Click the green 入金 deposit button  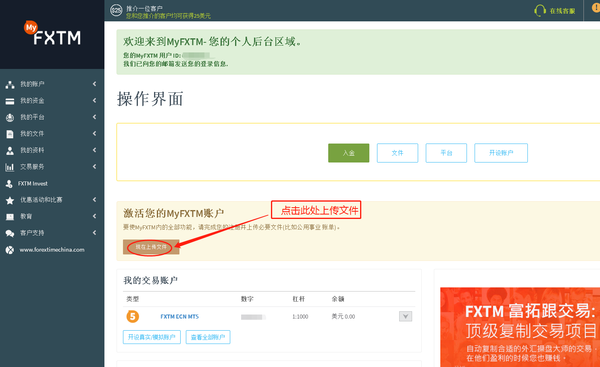pyautogui.click(x=349, y=153)
